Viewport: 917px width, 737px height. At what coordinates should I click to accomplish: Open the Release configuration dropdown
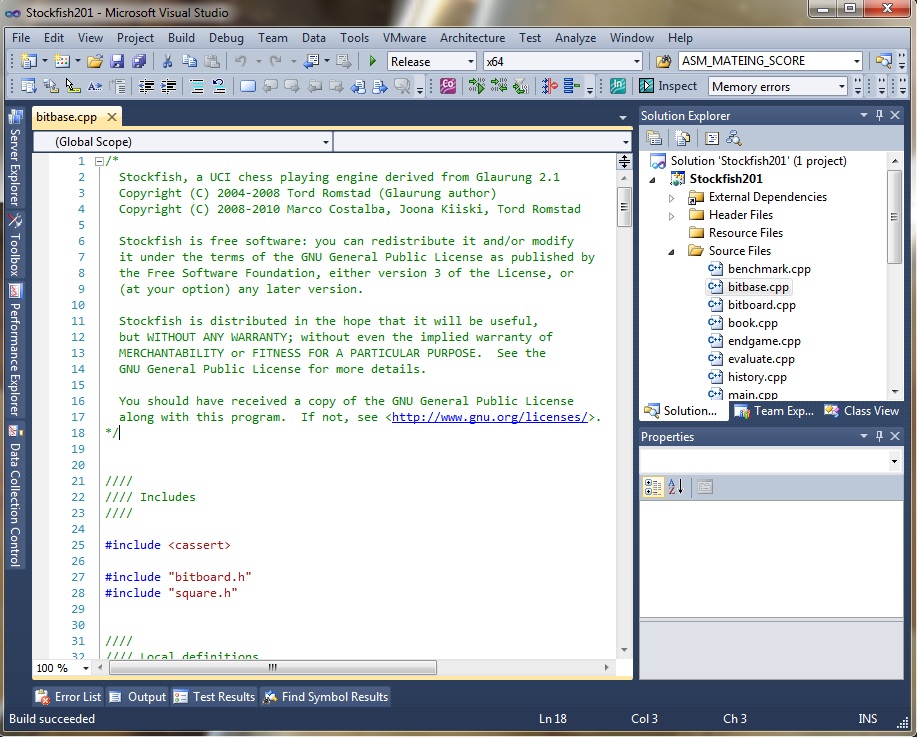click(x=471, y=61)
